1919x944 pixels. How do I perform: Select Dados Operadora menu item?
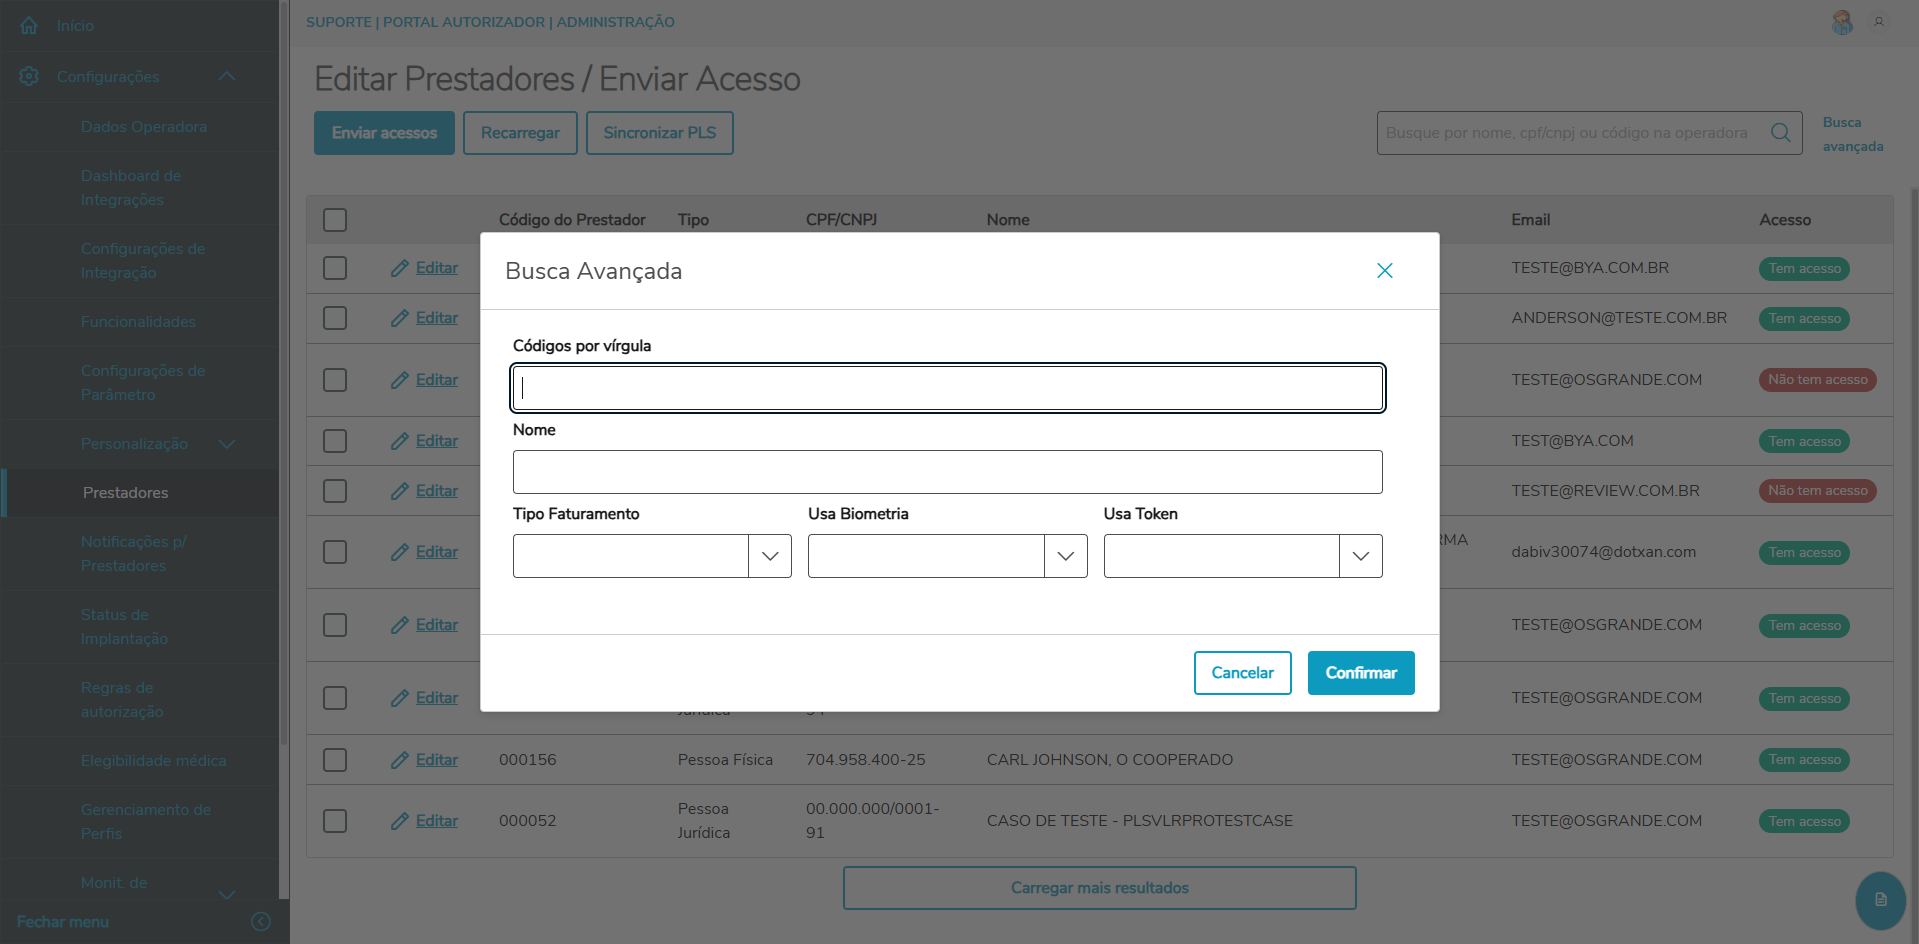click(x=144, y=127)
